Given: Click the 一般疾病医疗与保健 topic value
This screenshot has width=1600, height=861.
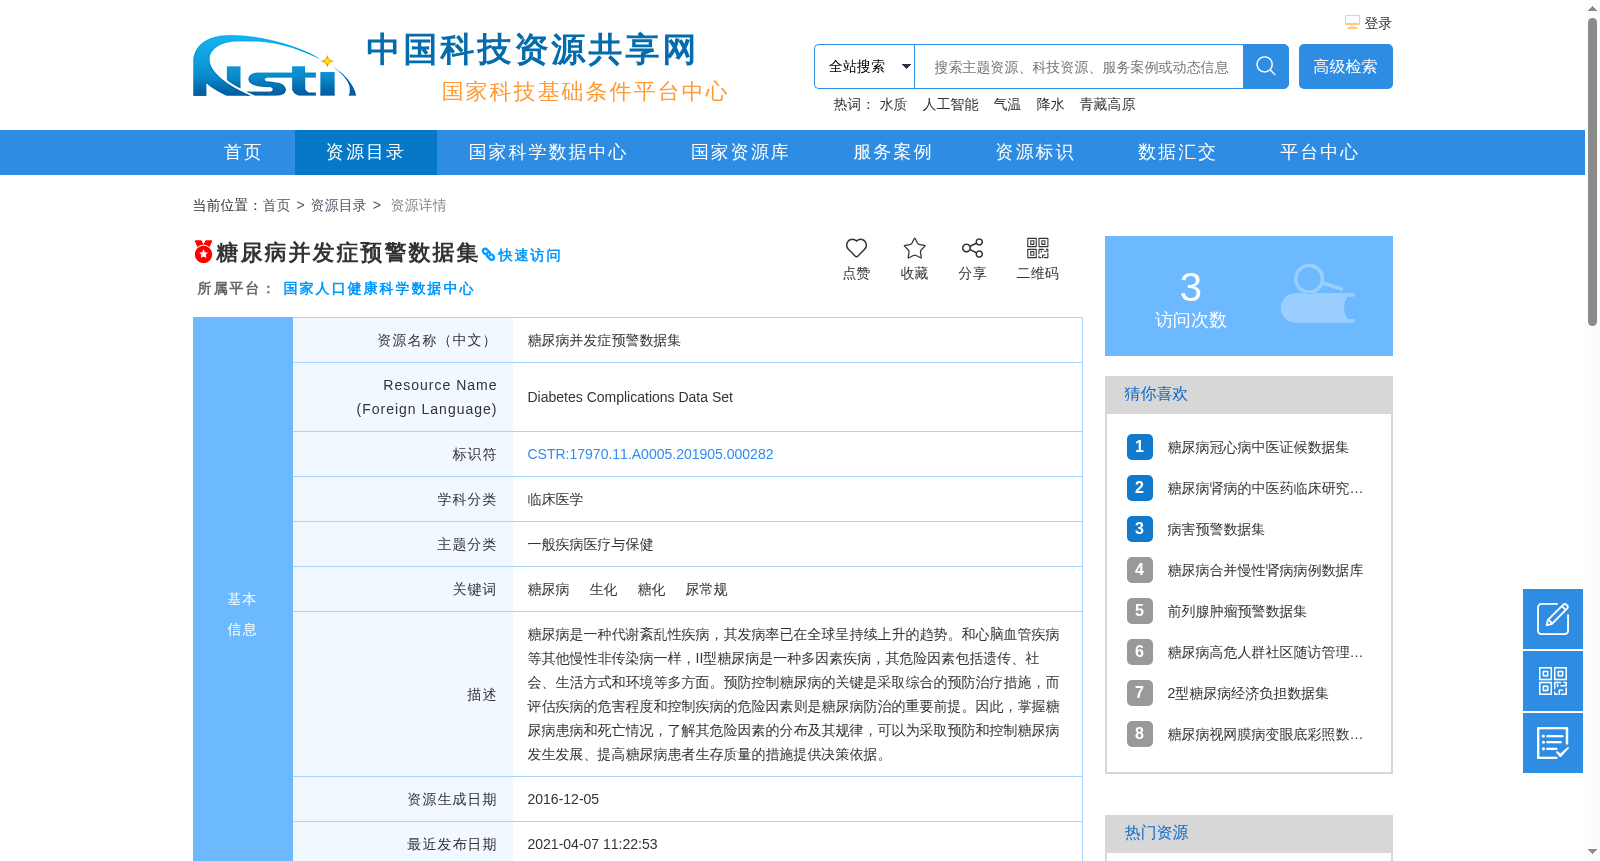Looking at the screenshot, I should 590,544.
